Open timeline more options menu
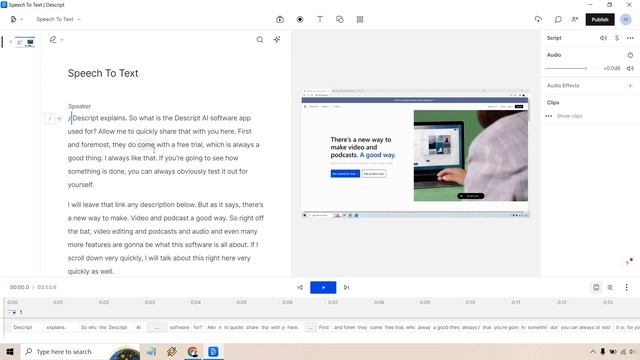Screen dimensions: 640x360 click(627, 287)
